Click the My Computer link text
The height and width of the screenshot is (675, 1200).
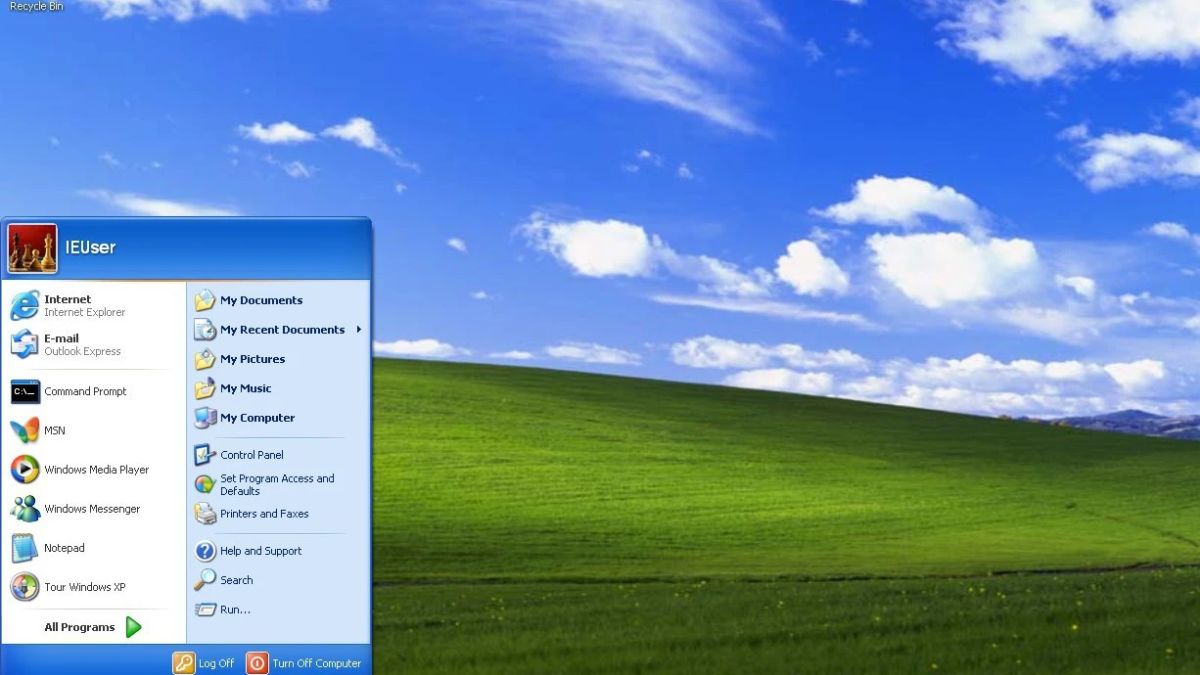coord(257,418)
